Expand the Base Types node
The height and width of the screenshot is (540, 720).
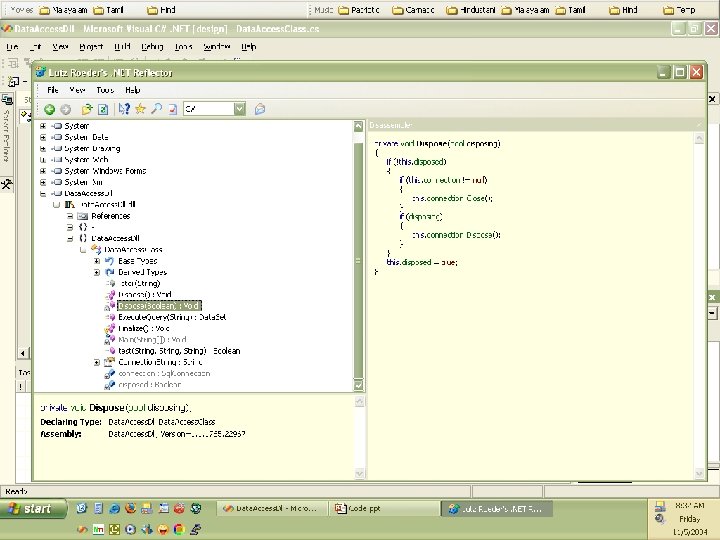click(97, 261)
